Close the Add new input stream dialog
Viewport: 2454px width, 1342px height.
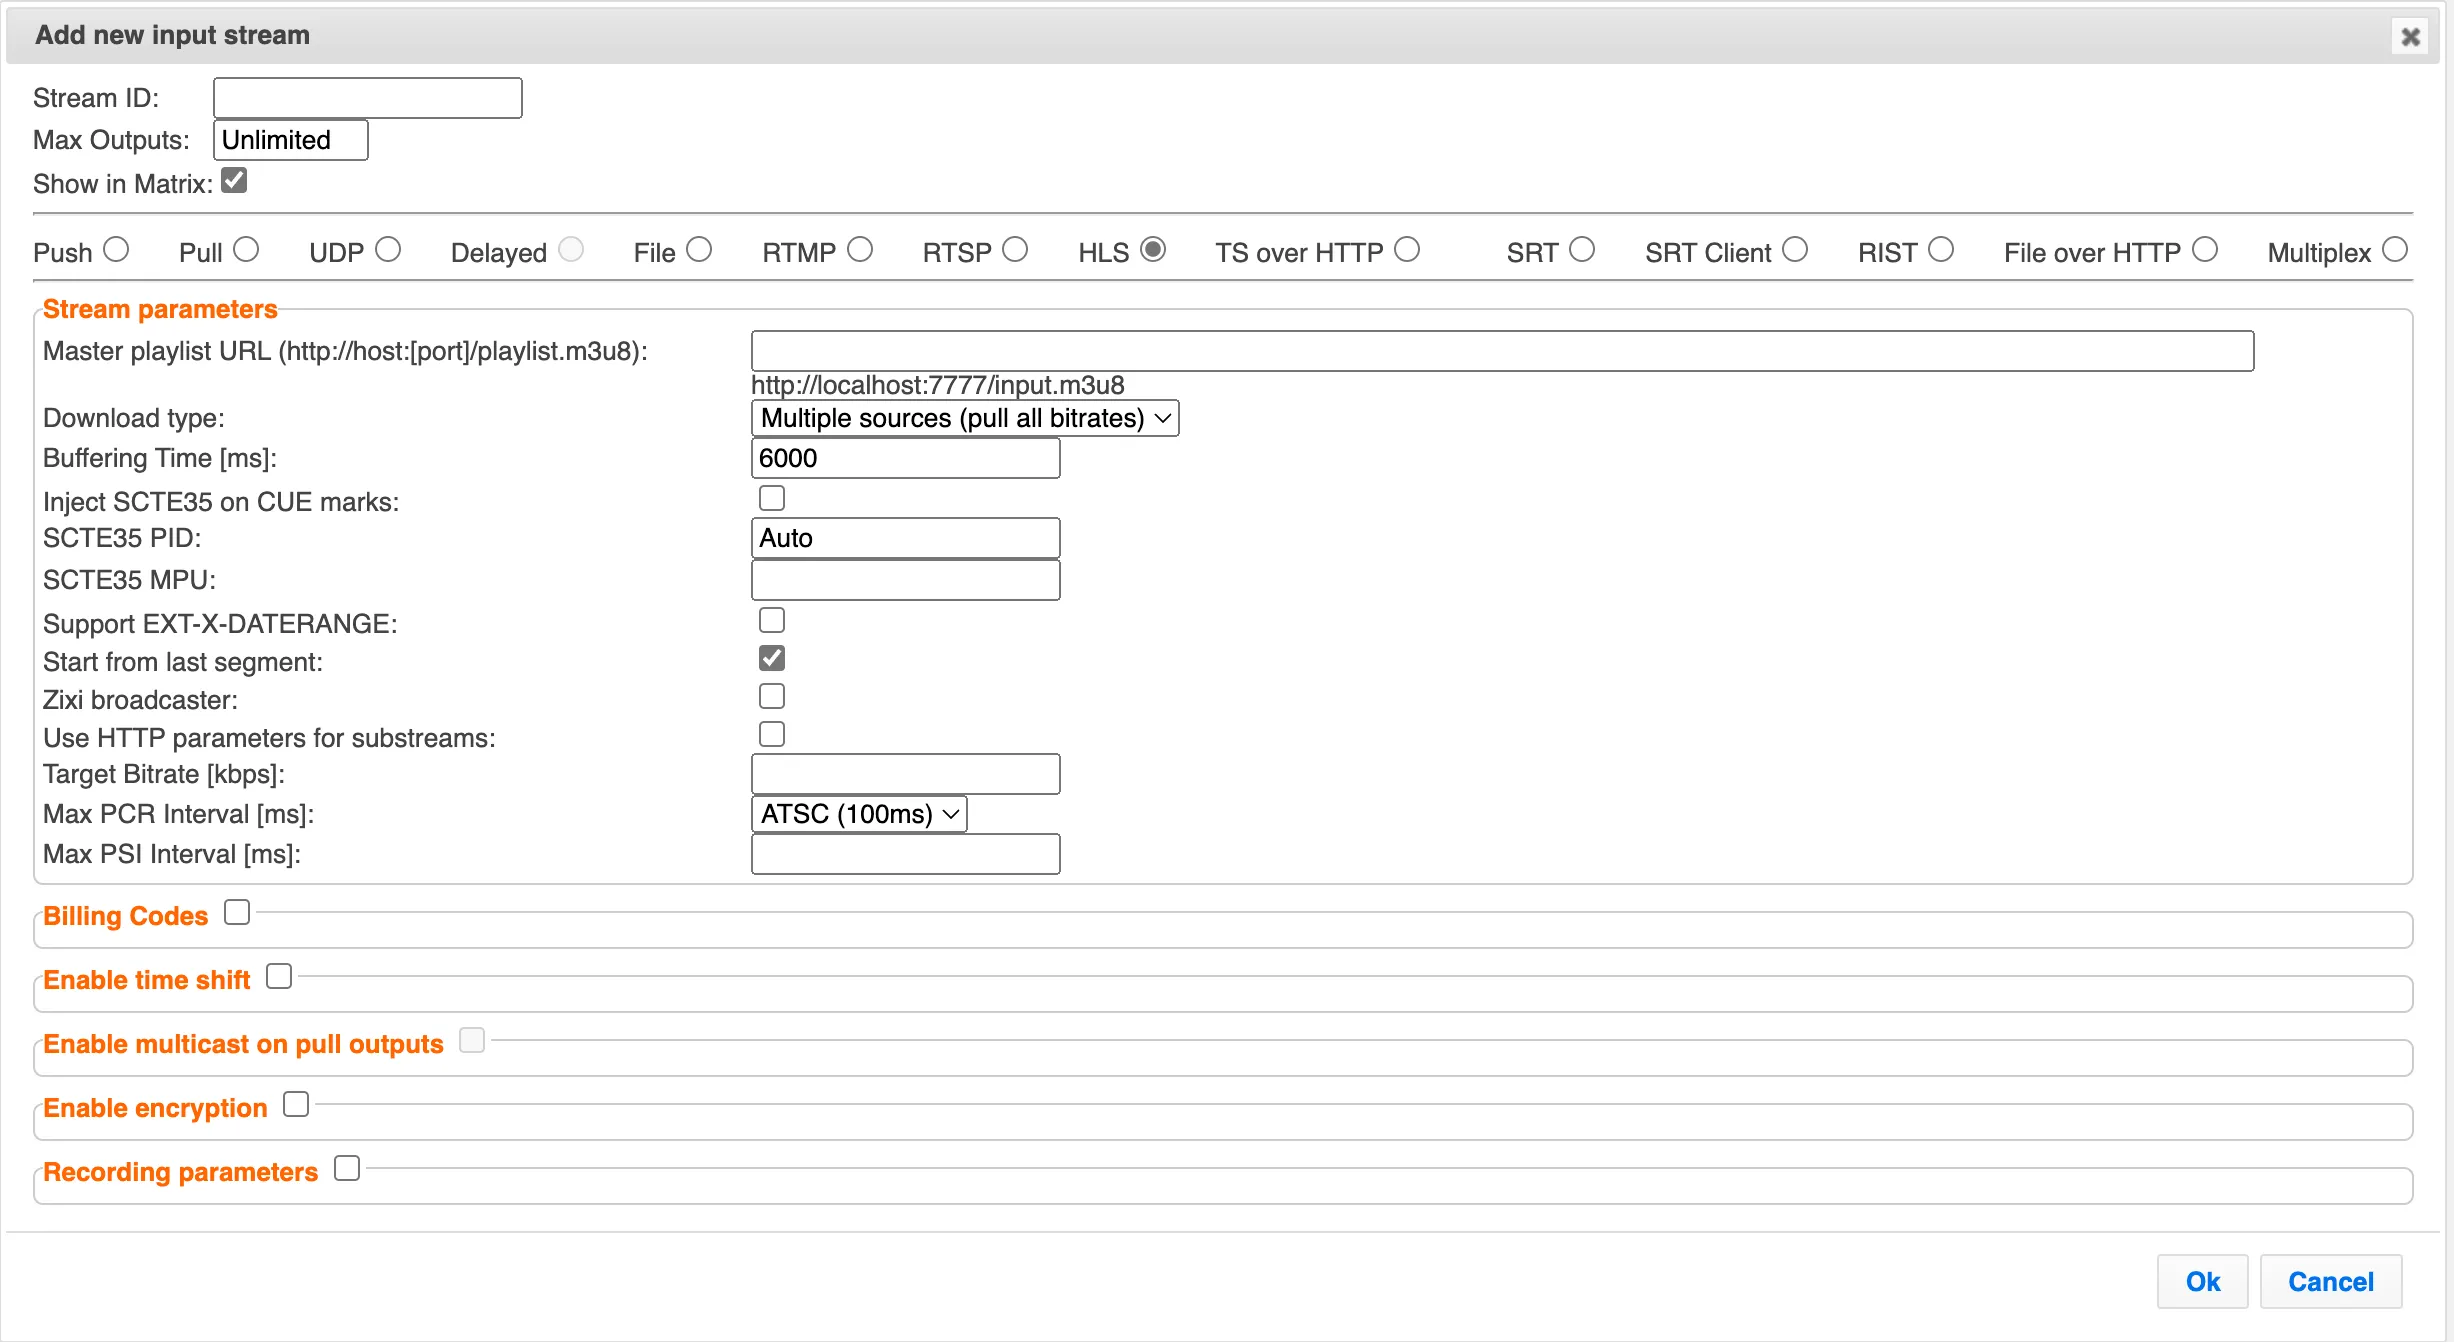pos(2410,37)
